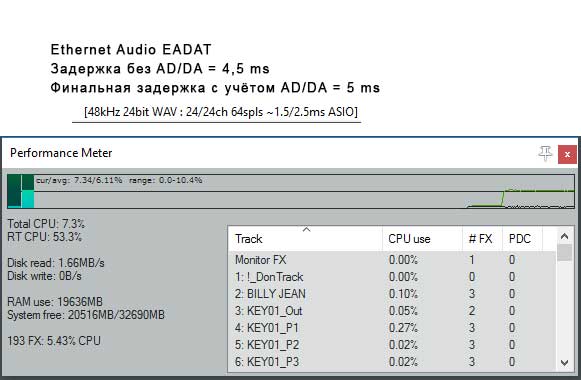
Task: Click the track list scrollbar thumb
Action: pyautogui.click(x=564, y=253)
